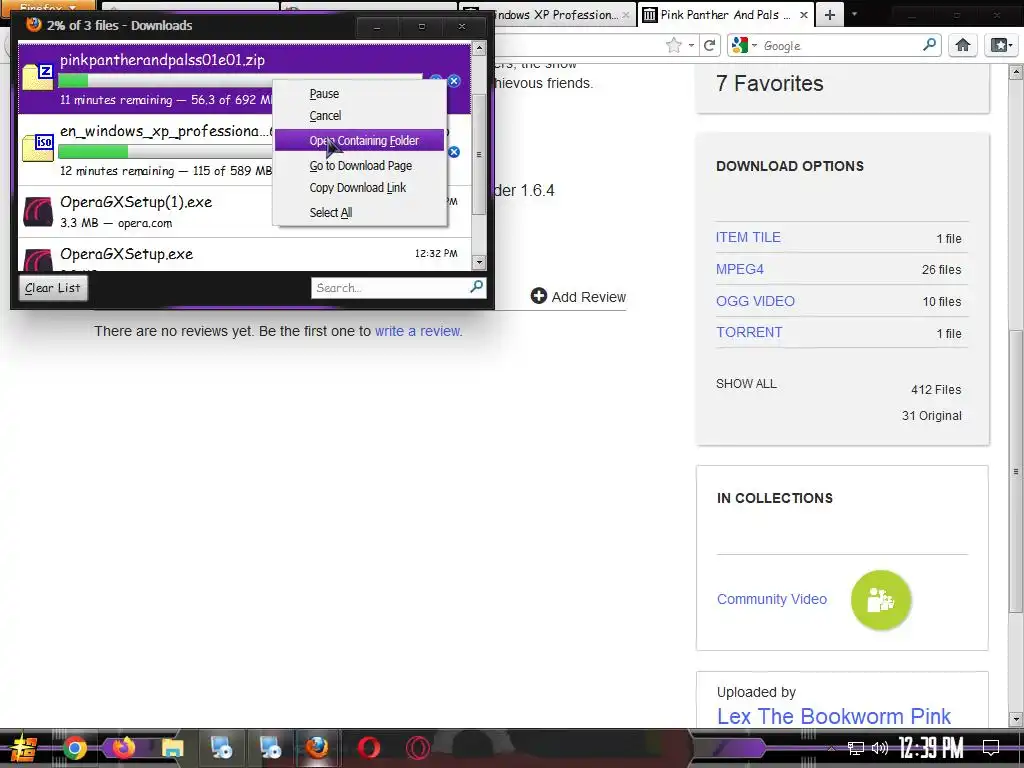Open the Opera GX taskbar icon
1024x768 pixels.
click(418, 748)
